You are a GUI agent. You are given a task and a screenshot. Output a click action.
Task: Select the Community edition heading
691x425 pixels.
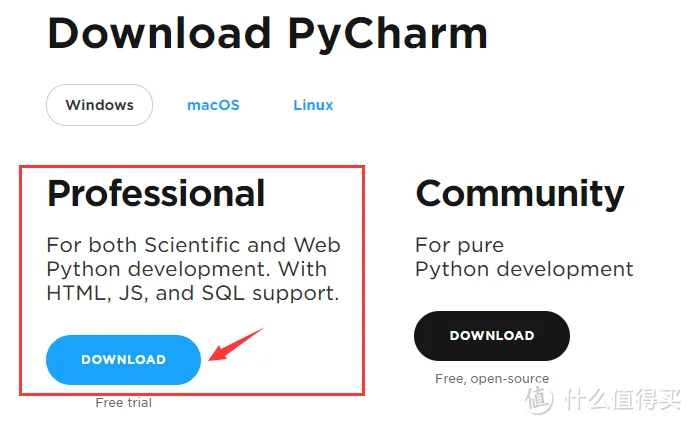coord(520,194)
